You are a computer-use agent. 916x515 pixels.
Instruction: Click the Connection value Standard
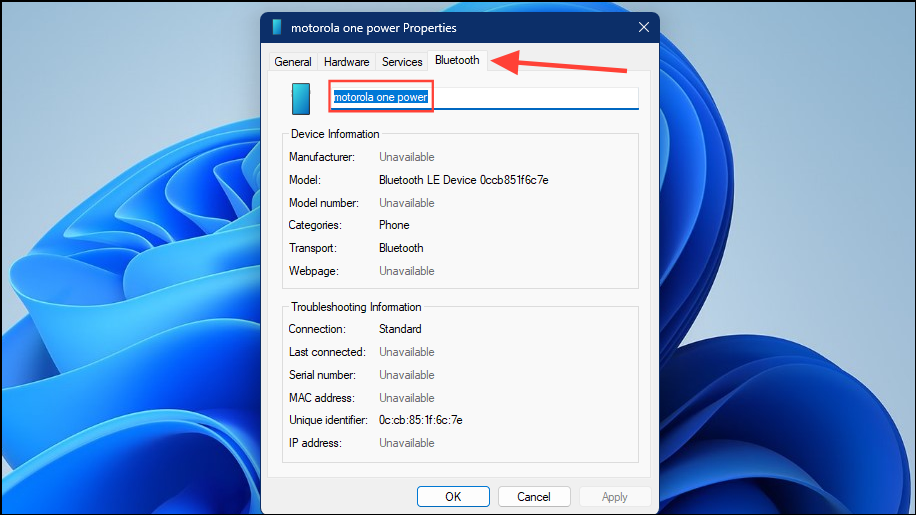400,329
